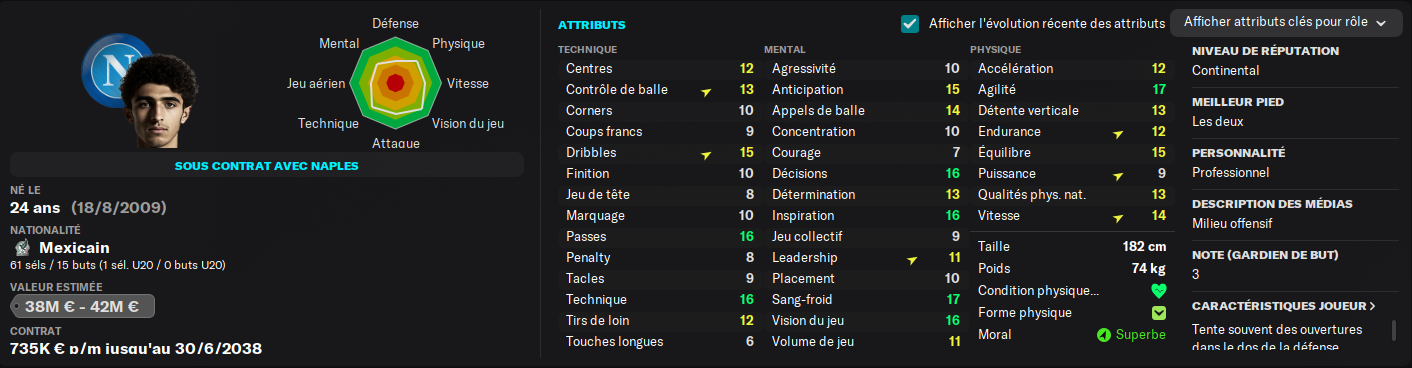Click the Sous contrat avec Naples banner

click(266, 165)
